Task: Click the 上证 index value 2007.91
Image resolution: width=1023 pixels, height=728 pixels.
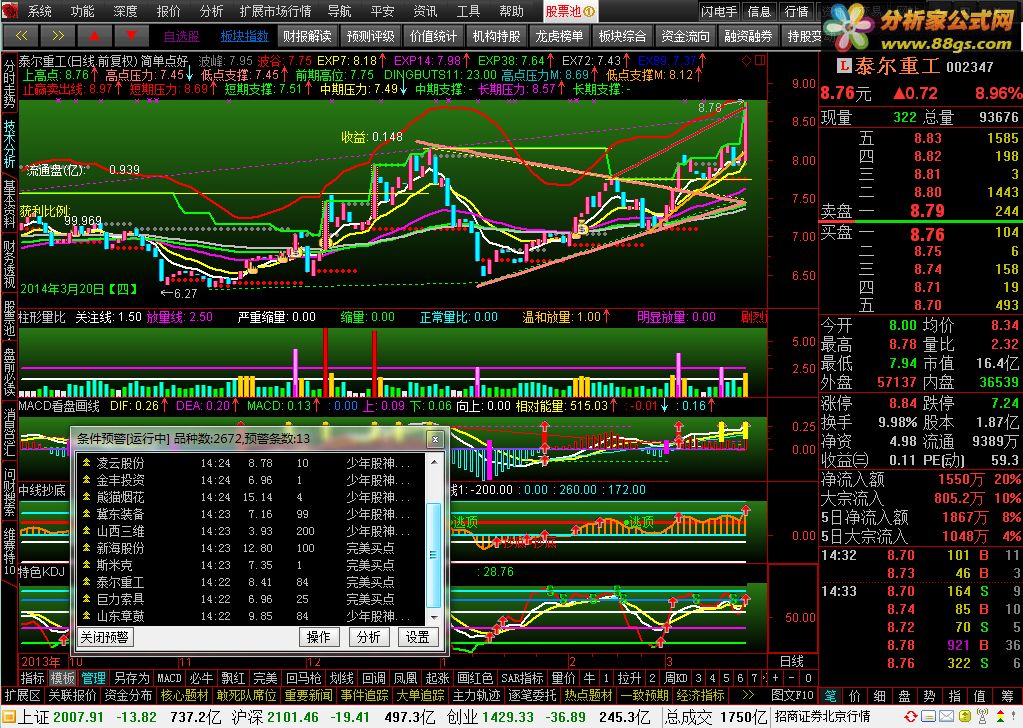Action: (x=78, y=718)
